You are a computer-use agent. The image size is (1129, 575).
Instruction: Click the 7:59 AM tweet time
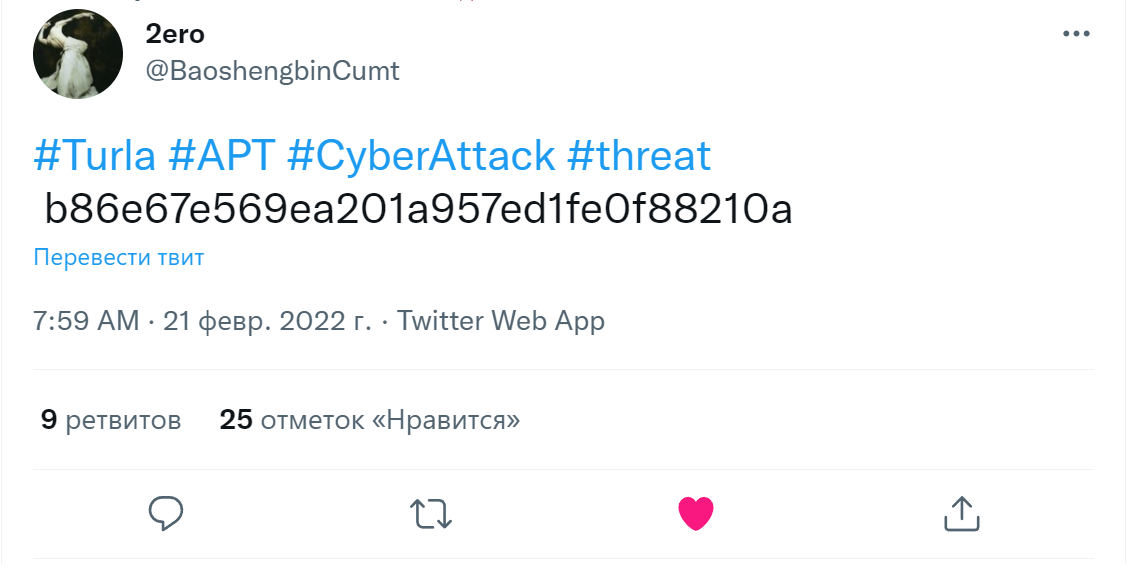(86, 321)
